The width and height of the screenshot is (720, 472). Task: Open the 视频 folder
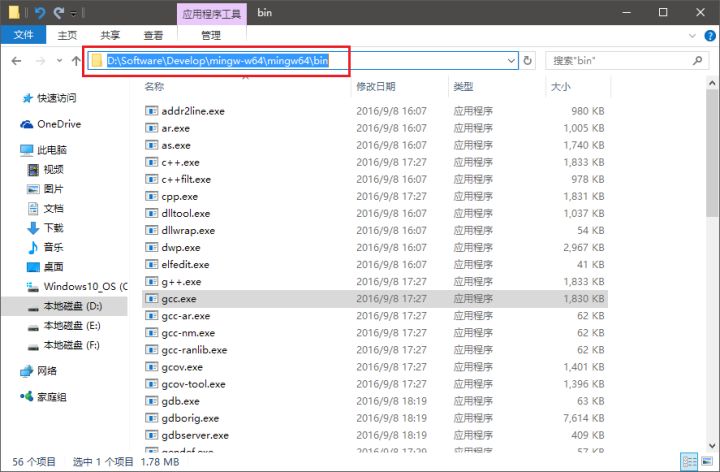tap(45, 169)
